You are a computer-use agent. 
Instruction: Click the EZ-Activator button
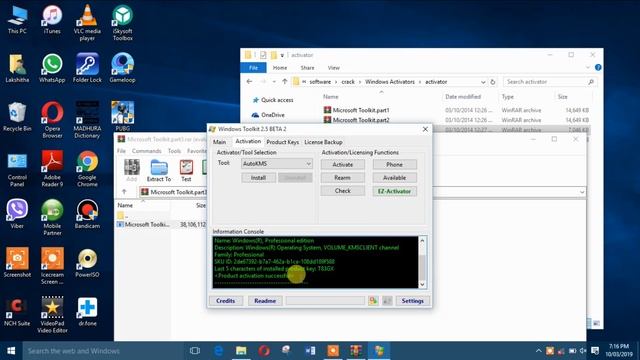click(394, 191)
